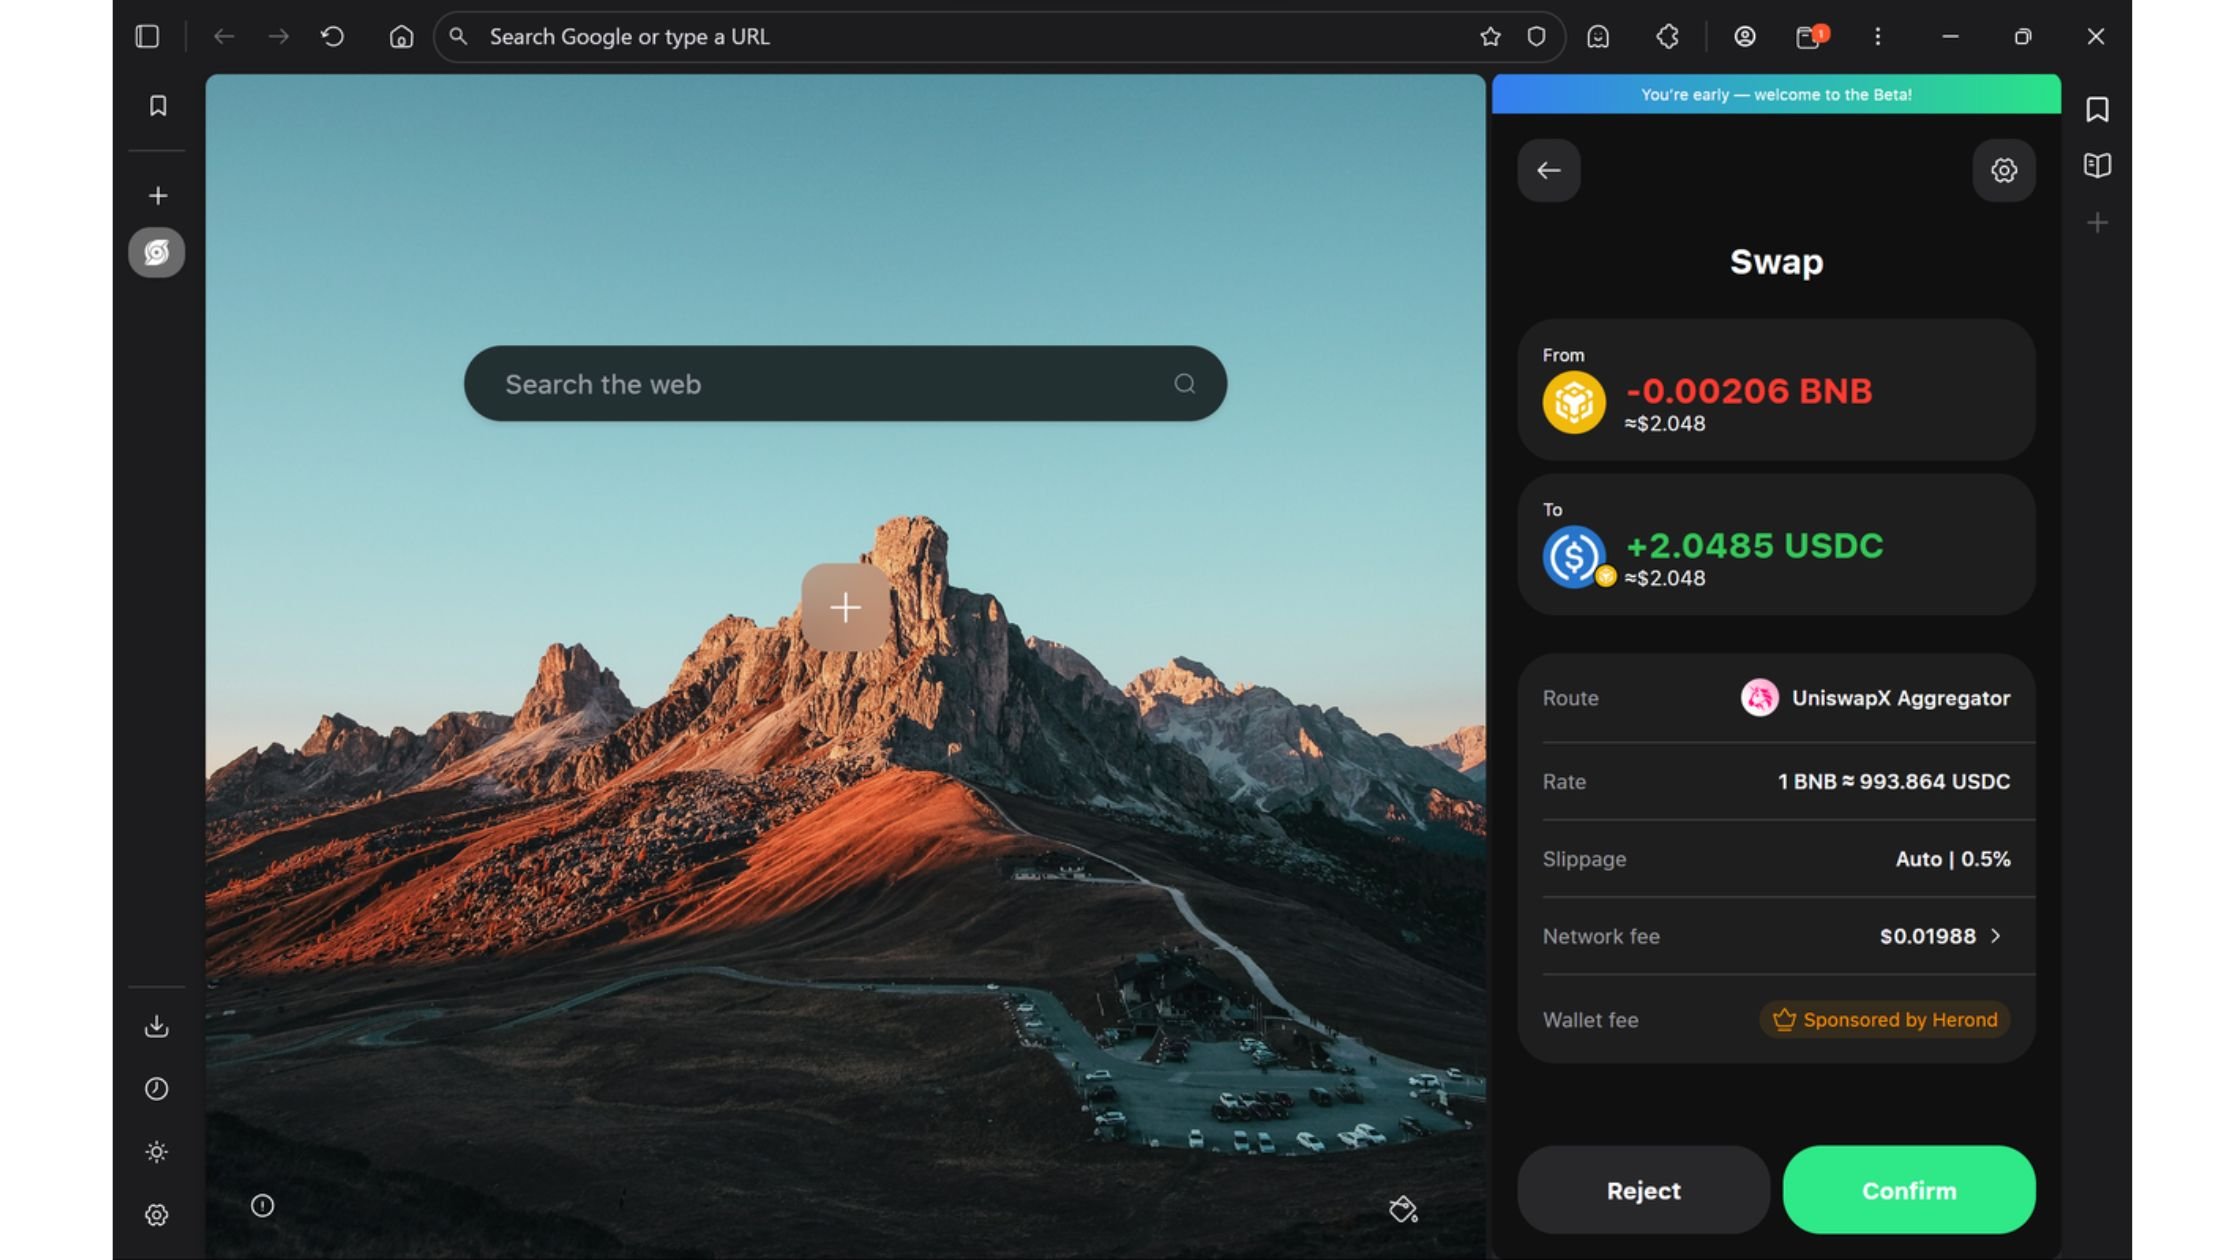
Task: Open history clock icon in sidebar
Action: click(157, 1089)
